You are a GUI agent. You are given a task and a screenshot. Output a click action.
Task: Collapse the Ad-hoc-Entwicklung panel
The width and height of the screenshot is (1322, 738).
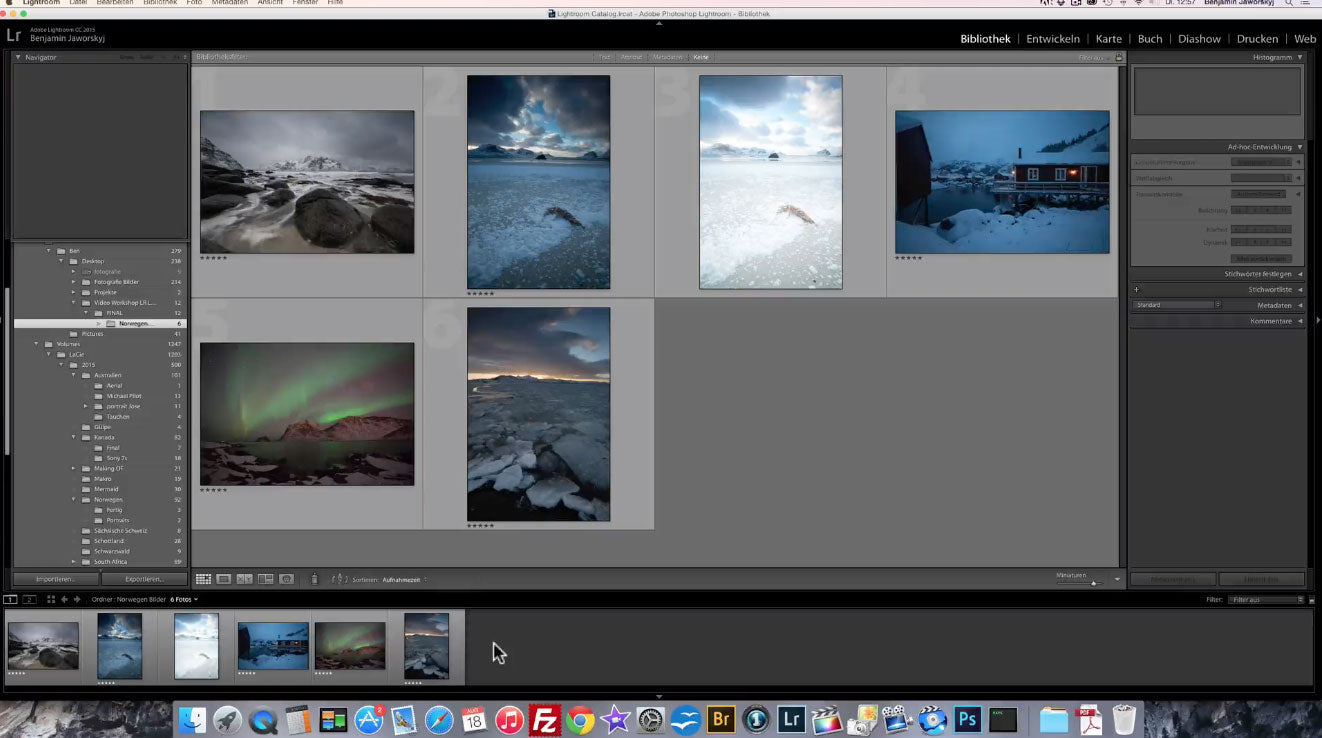[1300, 147]
